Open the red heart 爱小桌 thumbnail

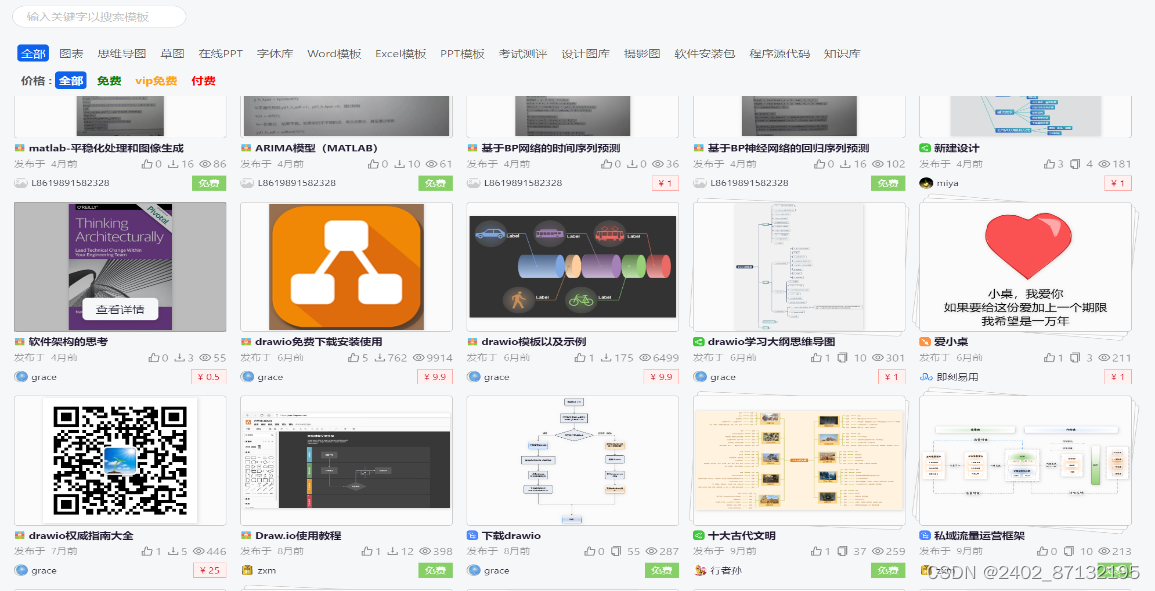(1025, 267)
